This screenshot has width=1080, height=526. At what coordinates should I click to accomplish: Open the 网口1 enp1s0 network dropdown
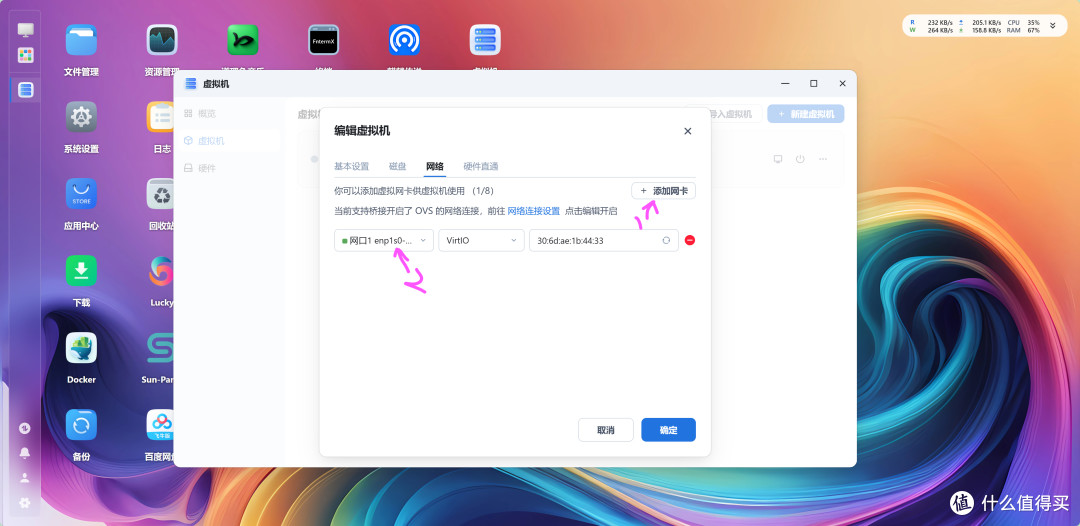(384, 240)
